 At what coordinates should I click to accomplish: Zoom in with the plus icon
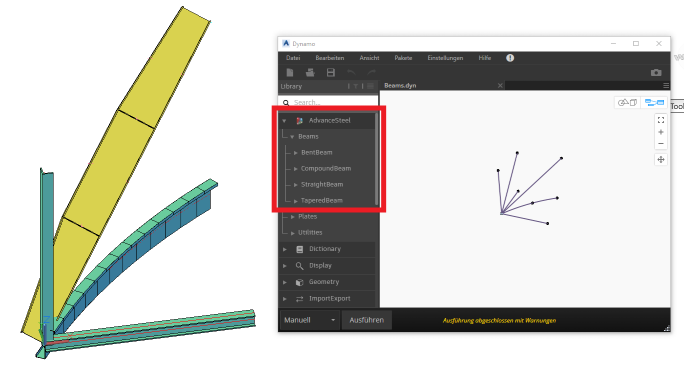(x=661, y=132)
